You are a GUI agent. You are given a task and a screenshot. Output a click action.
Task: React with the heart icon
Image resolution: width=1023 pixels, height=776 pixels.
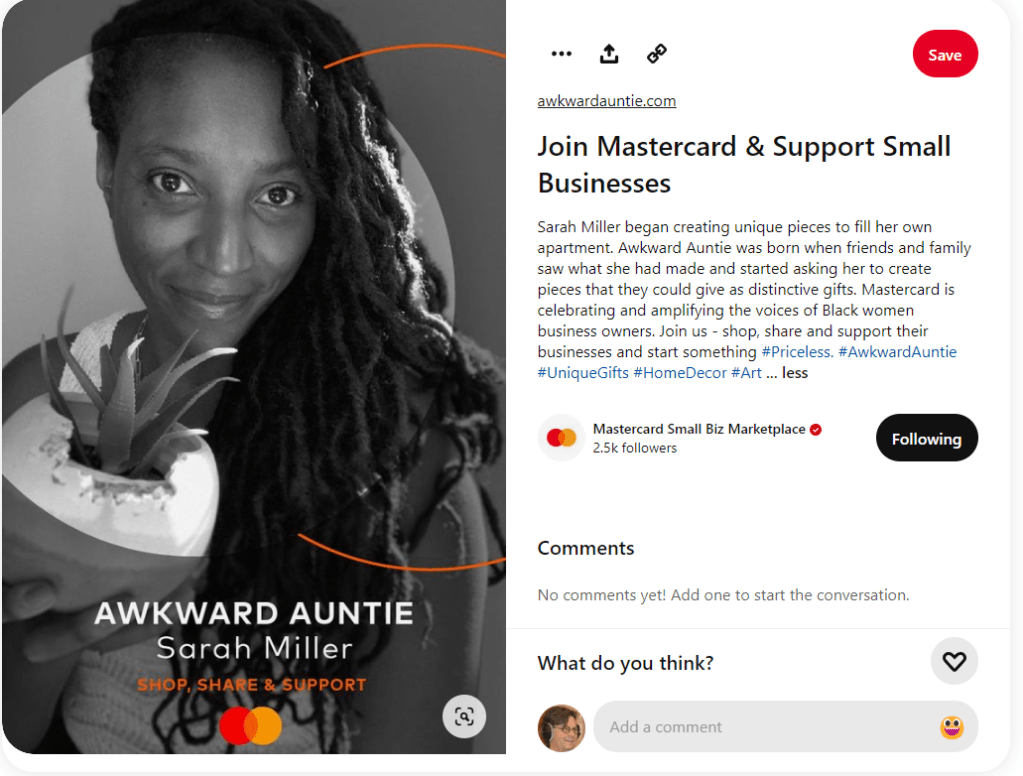coord(954,662)
